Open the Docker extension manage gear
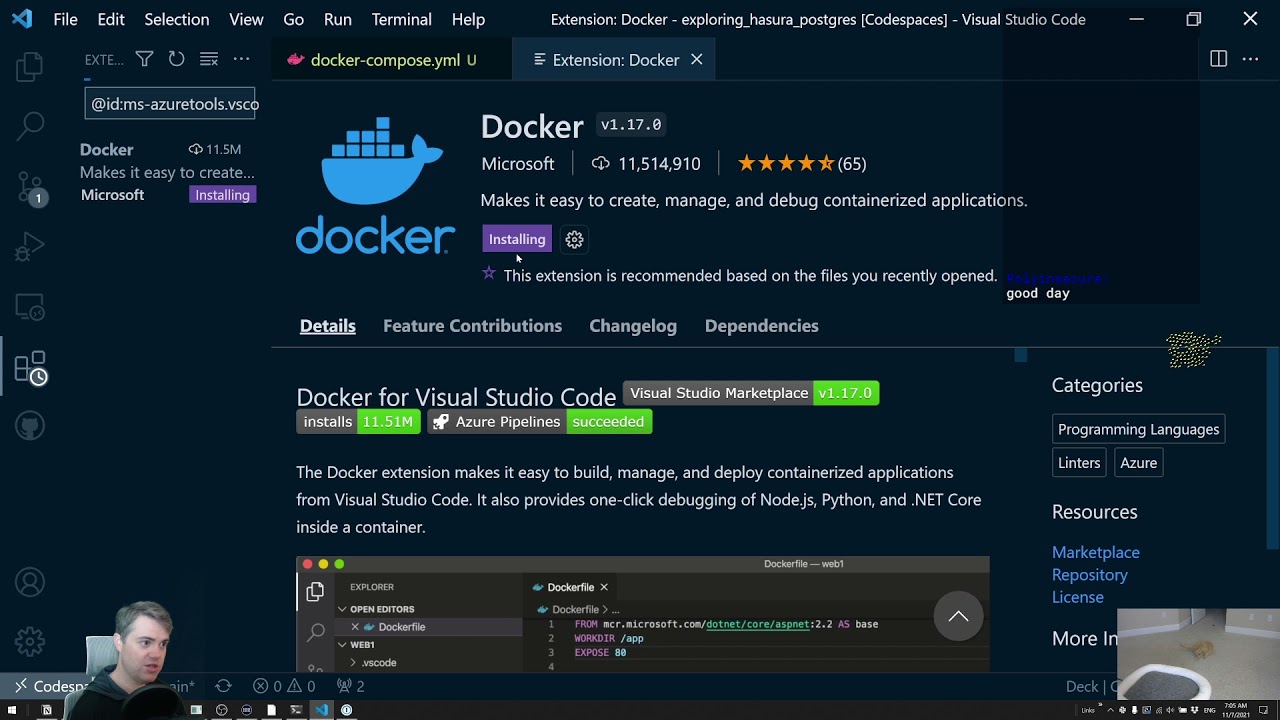1280x720 pixels. pos(574,239)
